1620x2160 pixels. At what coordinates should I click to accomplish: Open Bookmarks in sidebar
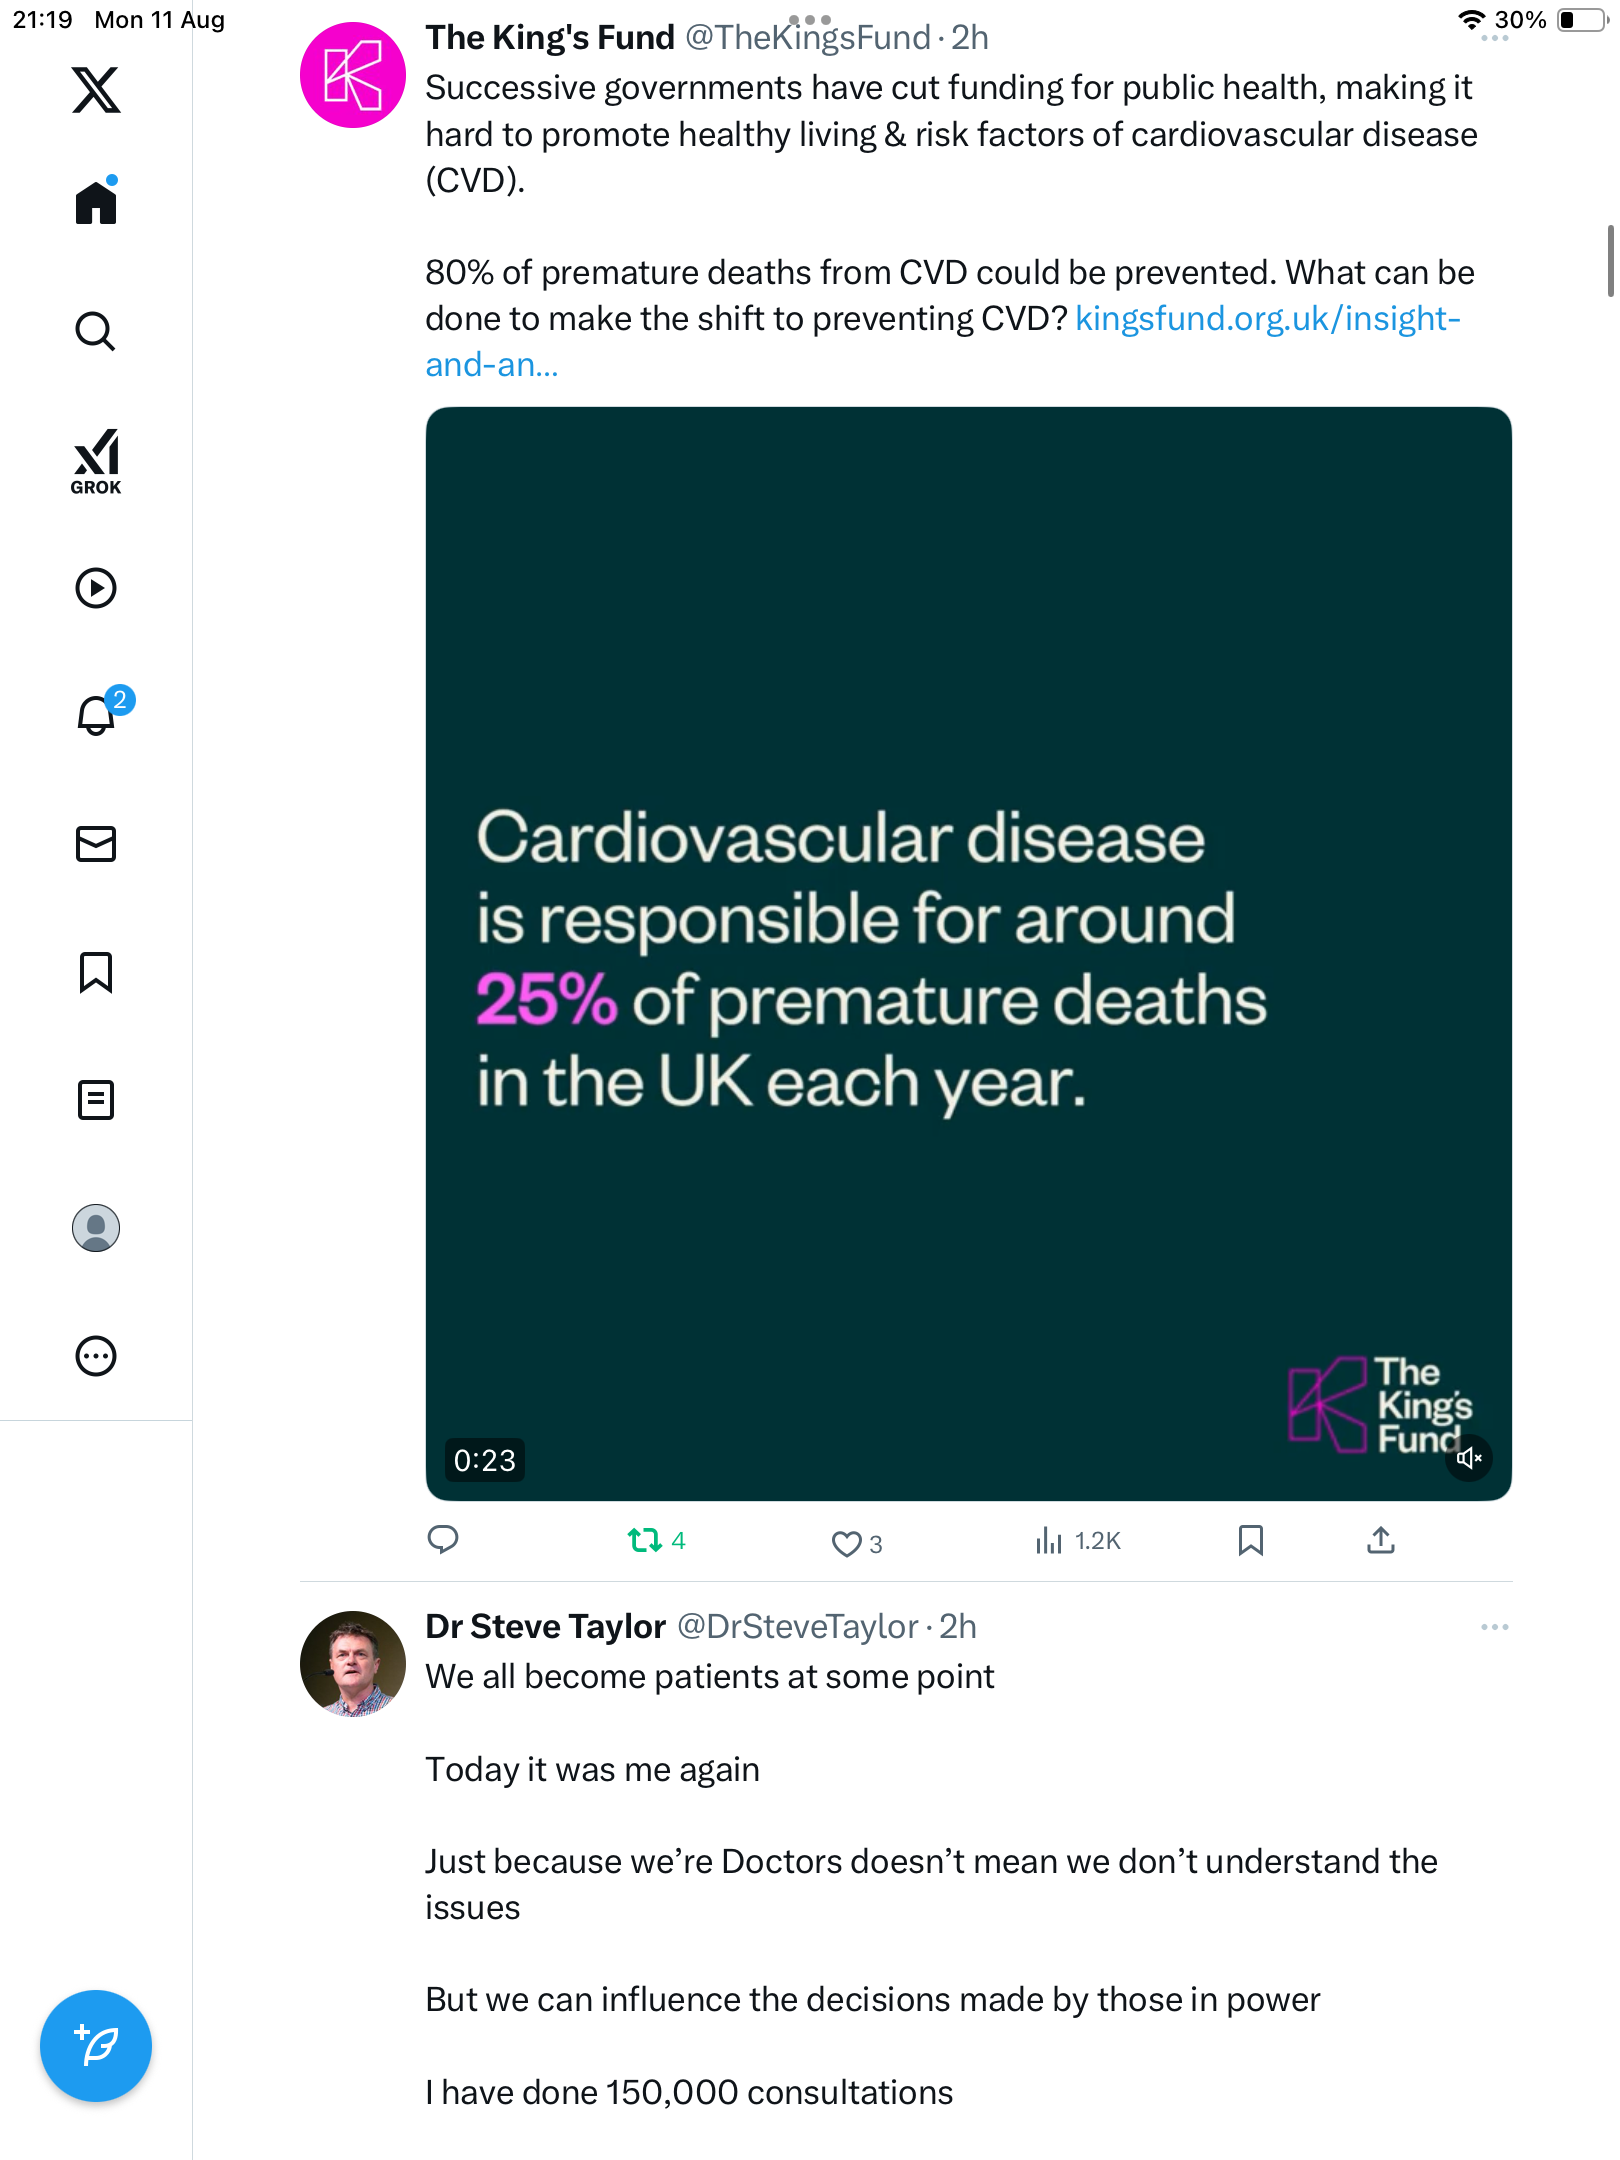tap(96, 972)
